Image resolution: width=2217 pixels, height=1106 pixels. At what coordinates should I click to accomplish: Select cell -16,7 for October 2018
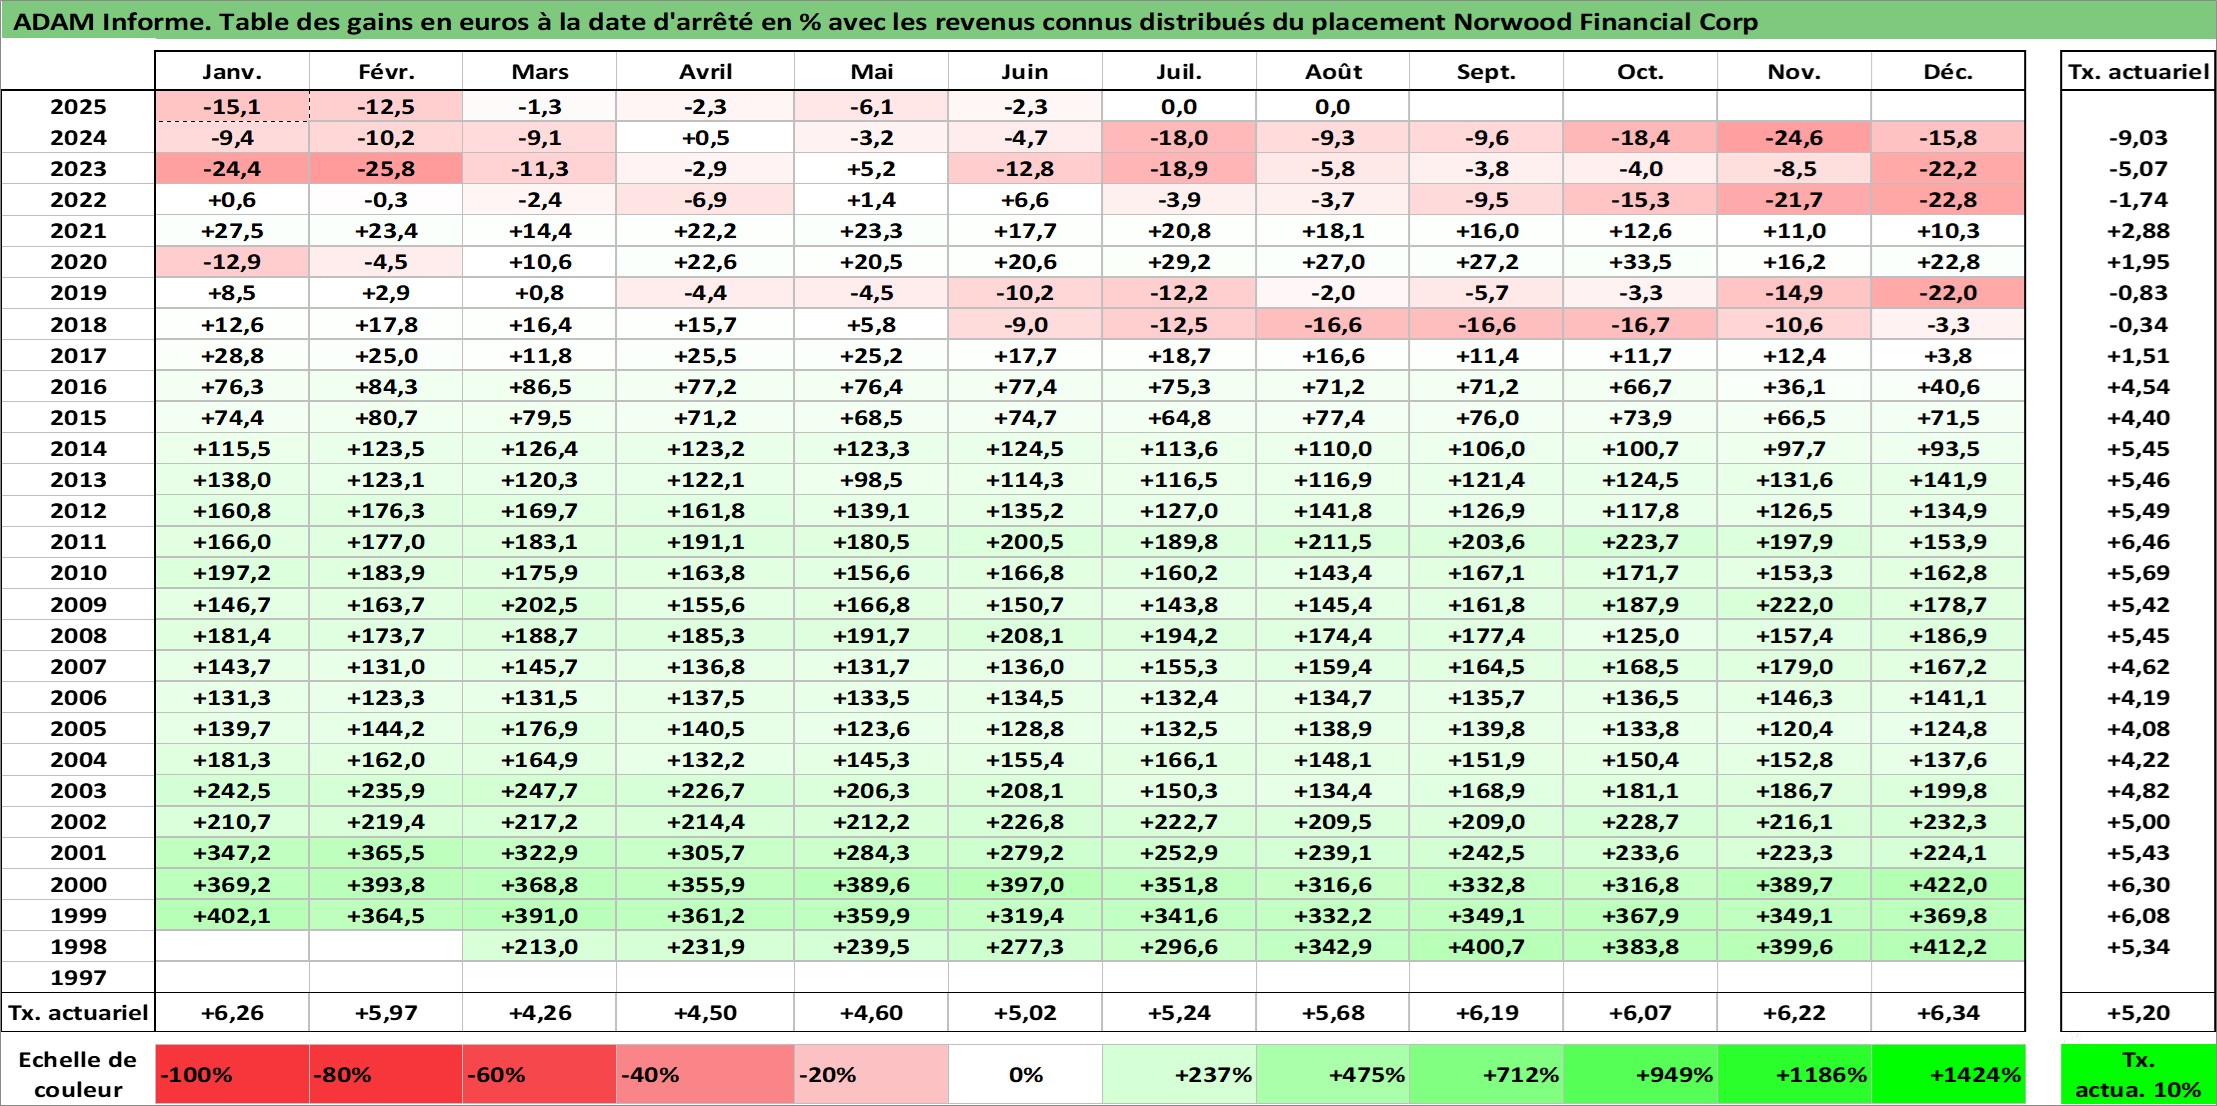click(x=1640, y=324)
